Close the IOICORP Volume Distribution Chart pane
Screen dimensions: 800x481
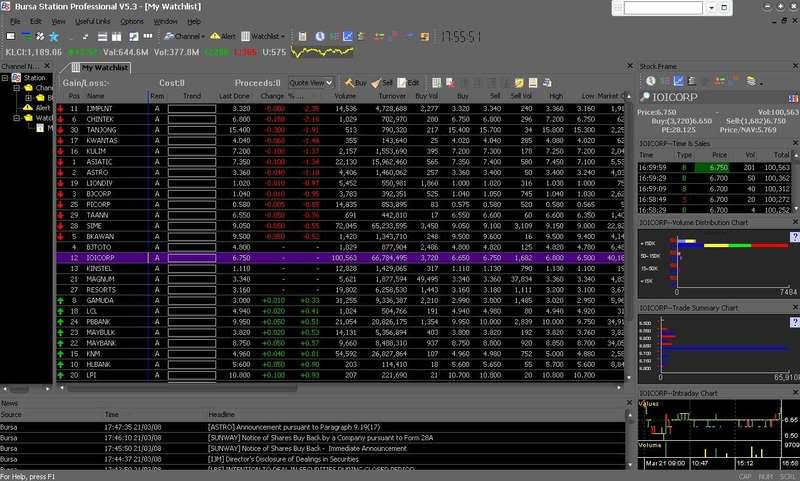795,222
